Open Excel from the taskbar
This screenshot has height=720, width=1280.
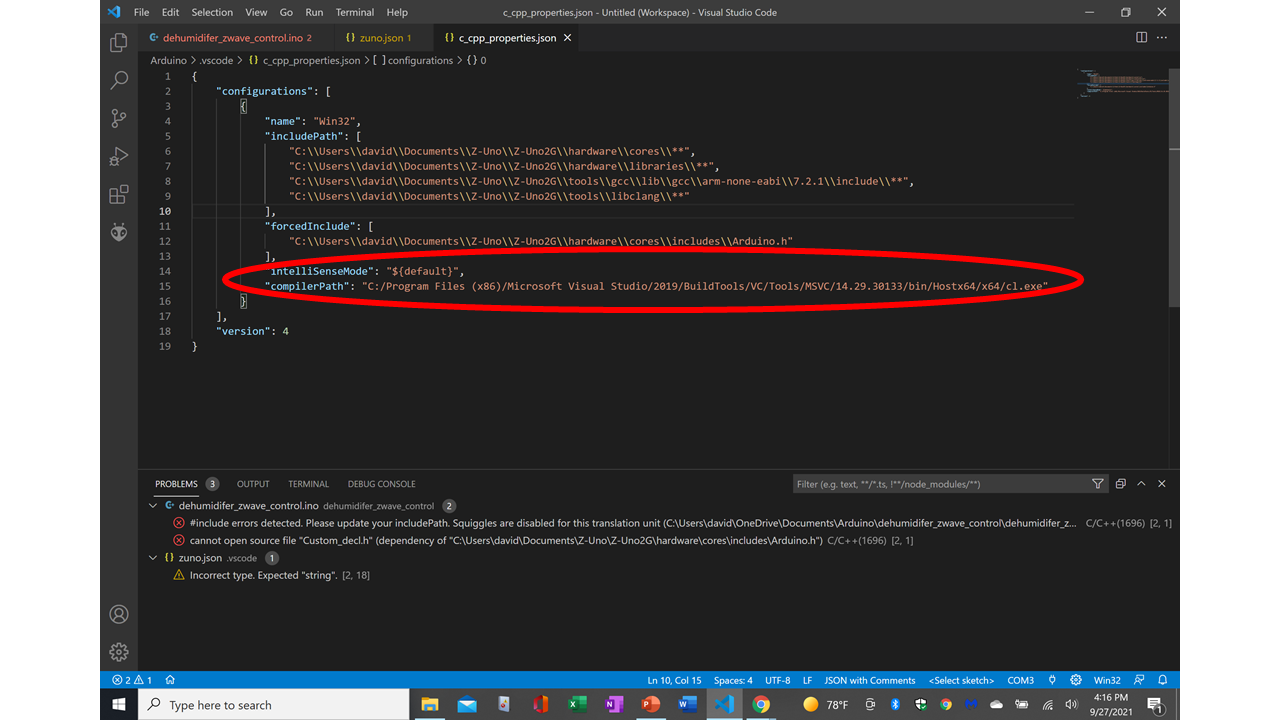[577, 705]
